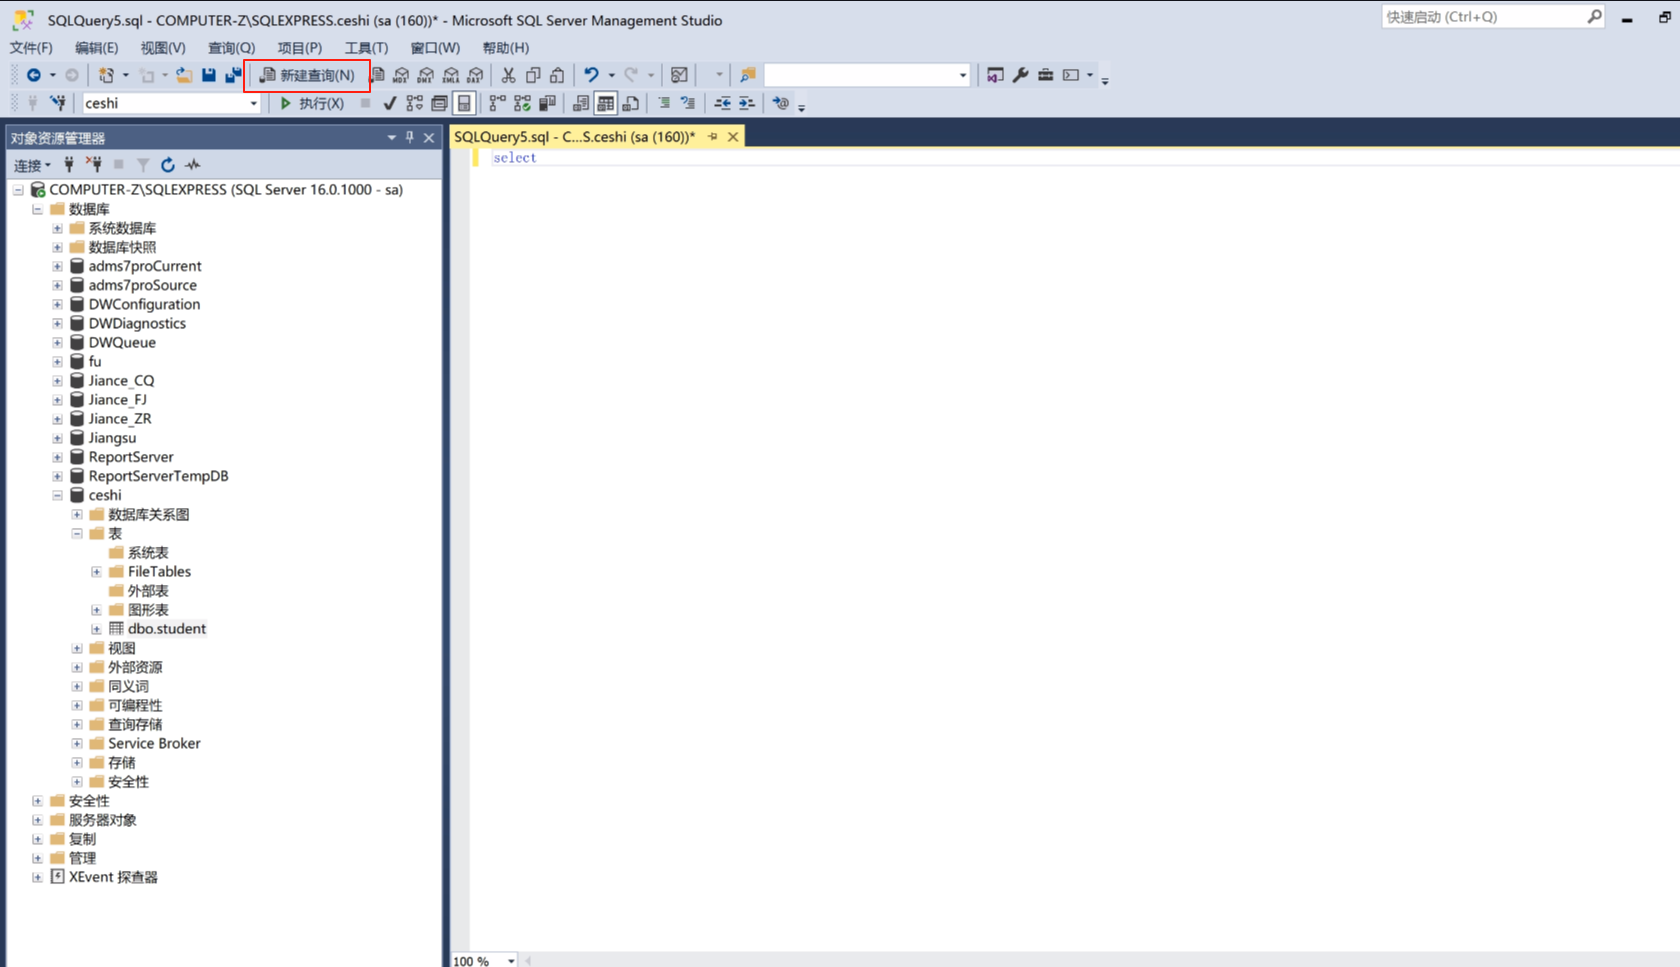This screenshot has width=1680, height=967.
Task: Click the Save All icon
Action: coord(233,75)
